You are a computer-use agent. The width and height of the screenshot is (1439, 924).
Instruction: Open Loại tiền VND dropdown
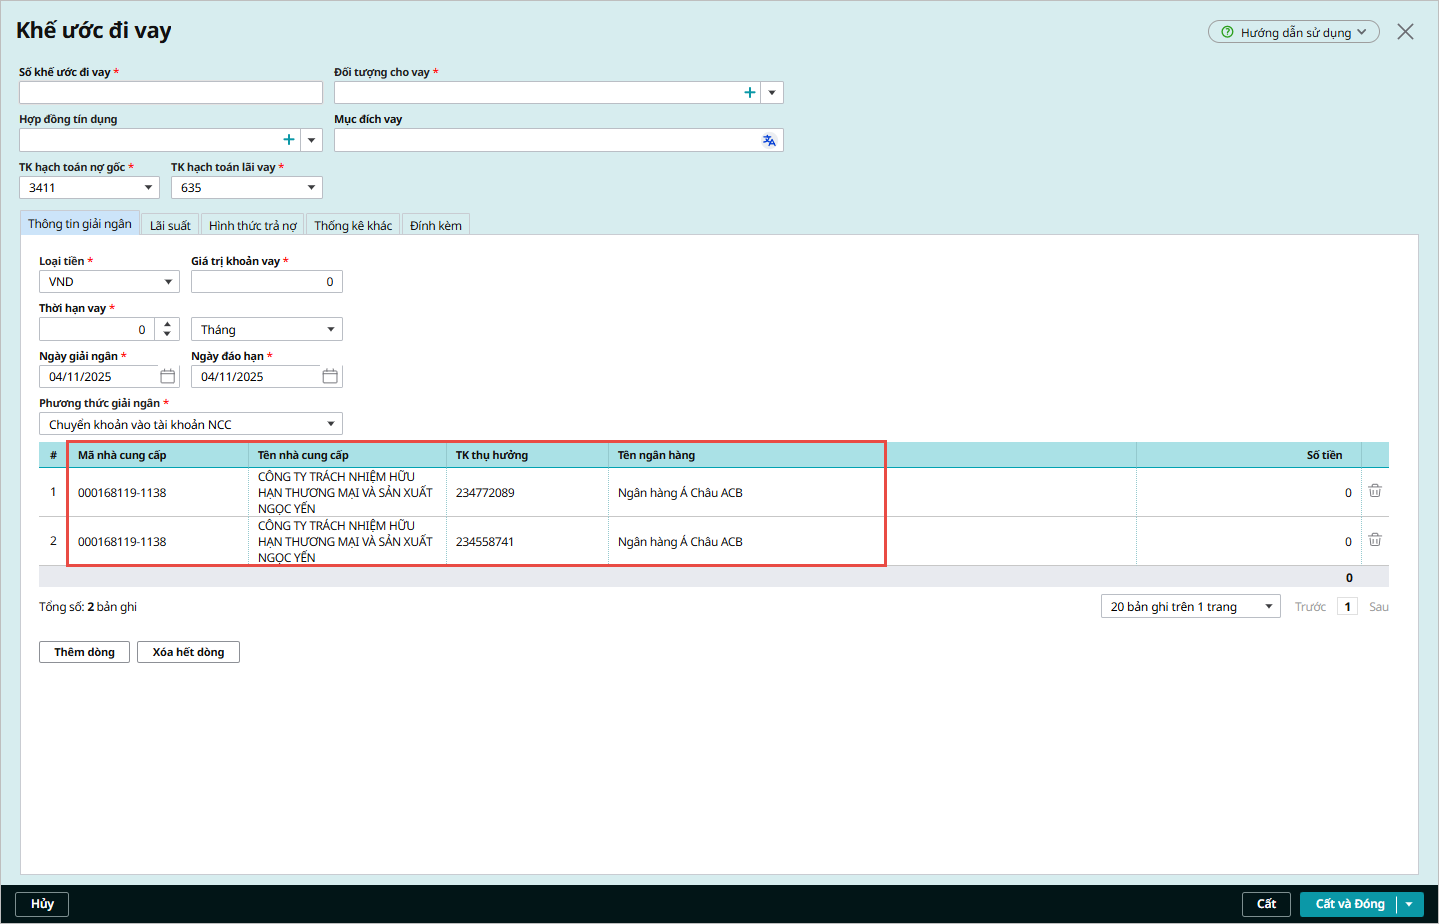coord(168,282)
